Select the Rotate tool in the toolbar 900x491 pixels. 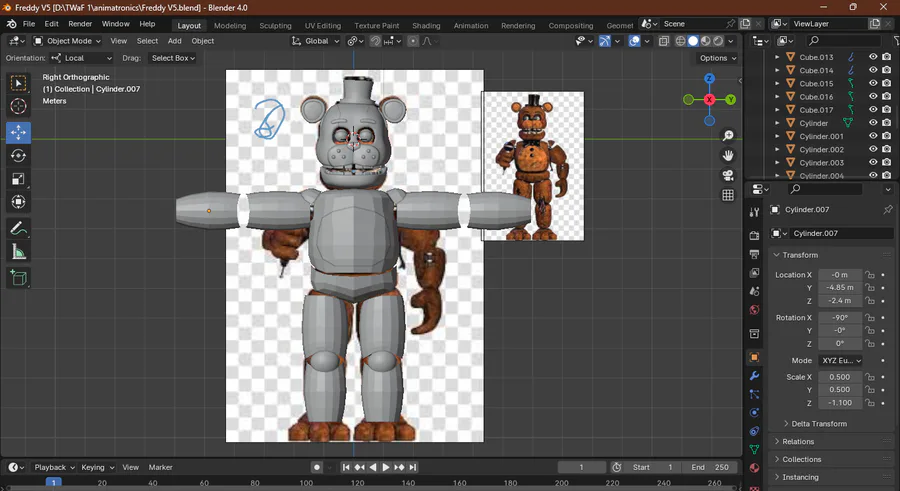tap(18, 156)
